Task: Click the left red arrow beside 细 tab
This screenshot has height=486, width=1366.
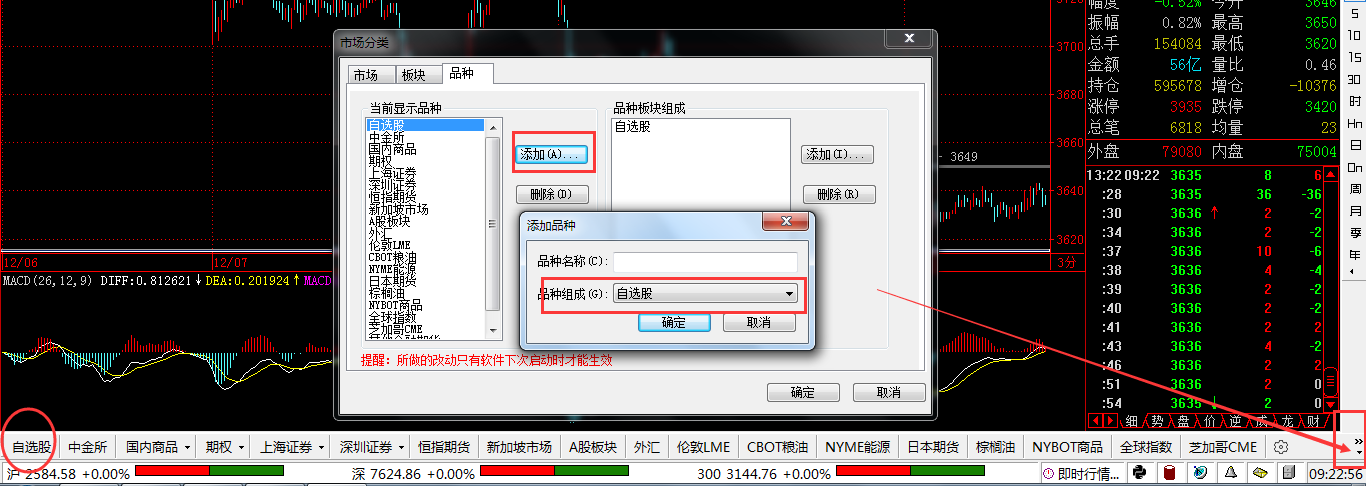Action: (1096, 421)
